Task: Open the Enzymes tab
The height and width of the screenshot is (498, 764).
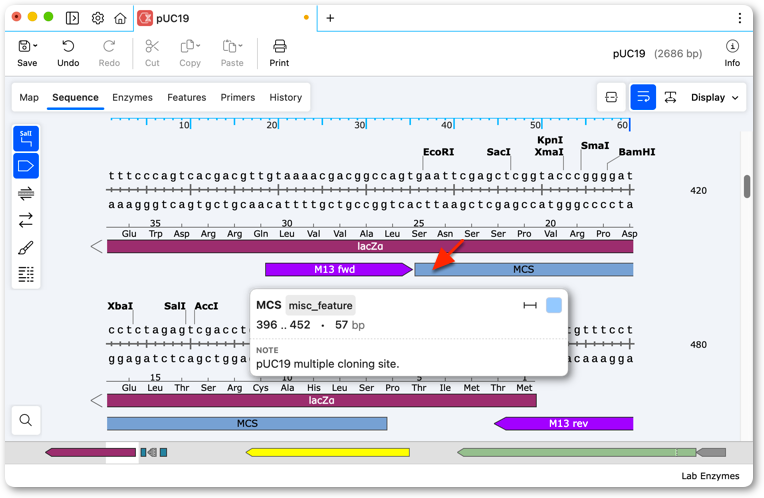Action: point(133,97)
